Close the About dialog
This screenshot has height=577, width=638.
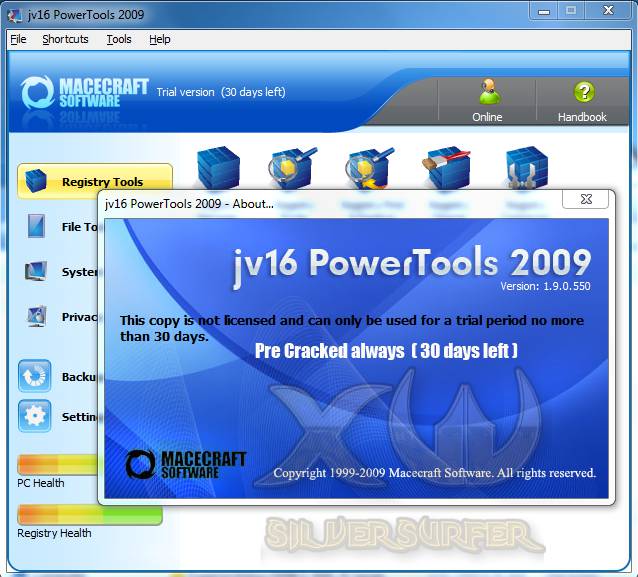[586, 199]
